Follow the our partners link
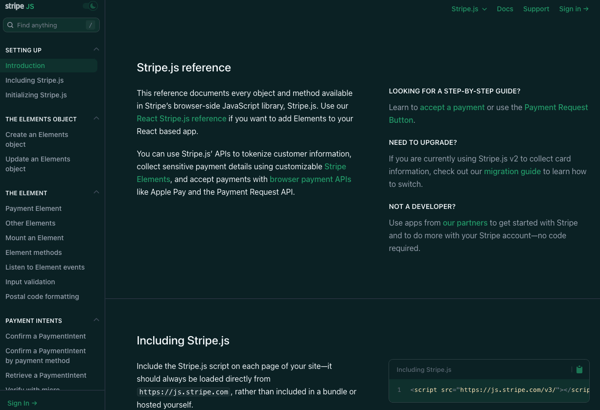 (465, 223)
